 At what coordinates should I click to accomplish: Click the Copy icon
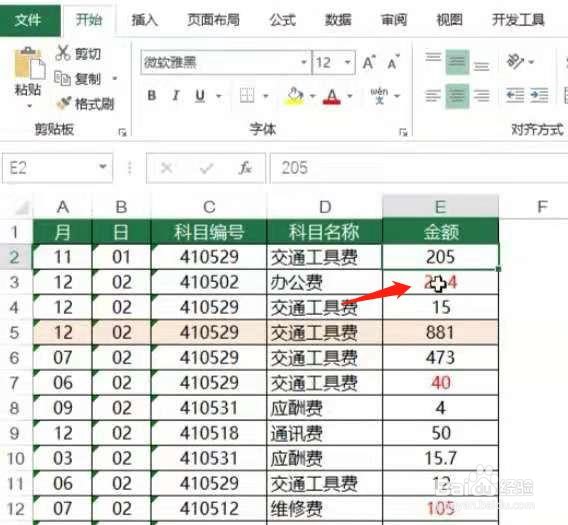[x=62, y=78]
